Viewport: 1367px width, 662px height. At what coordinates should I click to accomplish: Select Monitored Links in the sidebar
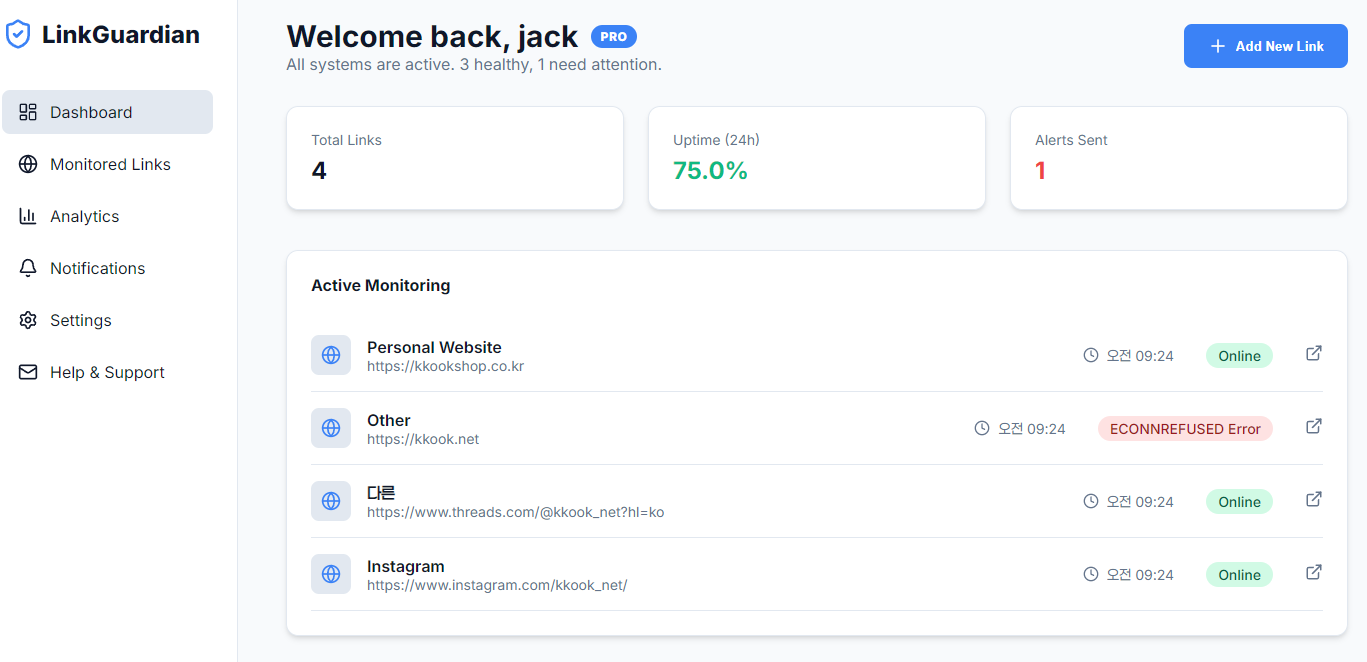pos(110,164)
